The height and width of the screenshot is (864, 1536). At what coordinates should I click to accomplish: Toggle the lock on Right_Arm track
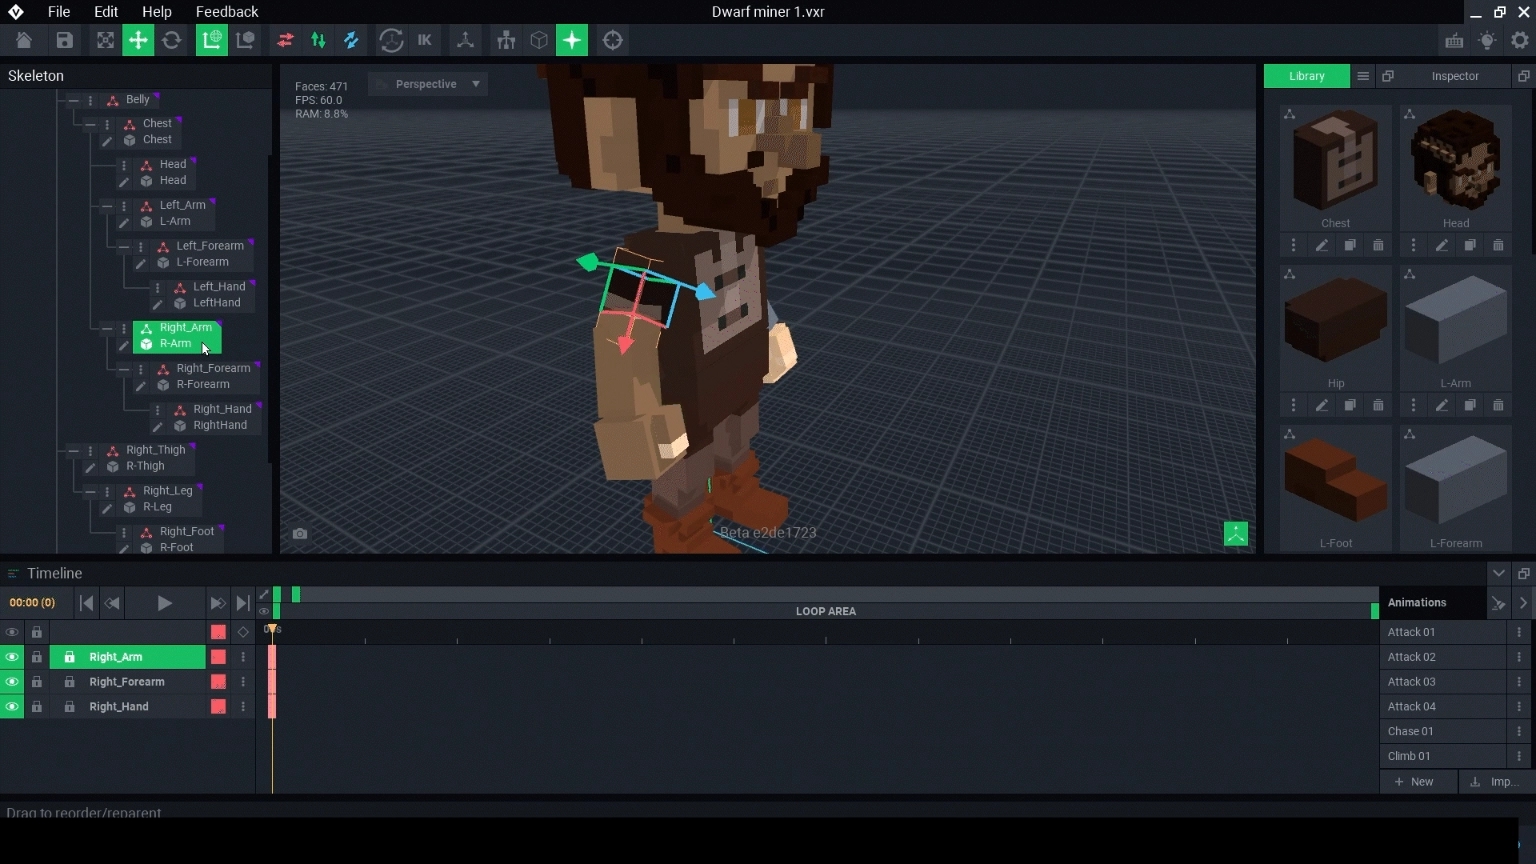[x=37, y=657]
